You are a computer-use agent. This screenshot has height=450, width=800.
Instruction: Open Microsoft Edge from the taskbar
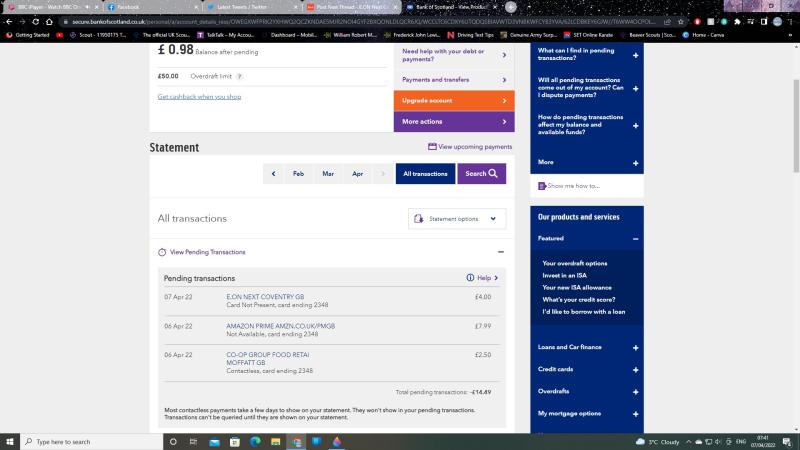[x=255, y=441]
